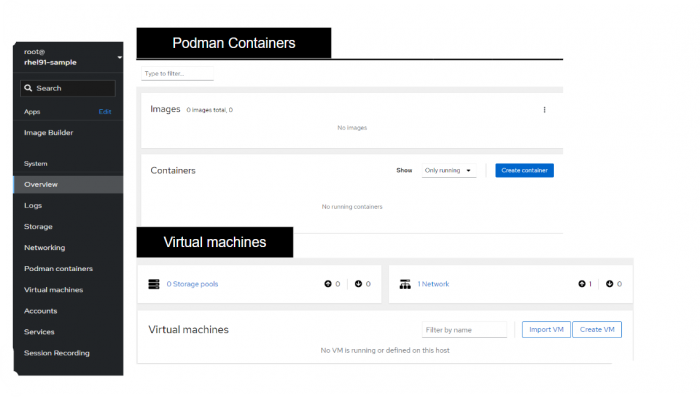Click the network active up-arrow icon
This screenshot has width=700, height=397.
582,284
